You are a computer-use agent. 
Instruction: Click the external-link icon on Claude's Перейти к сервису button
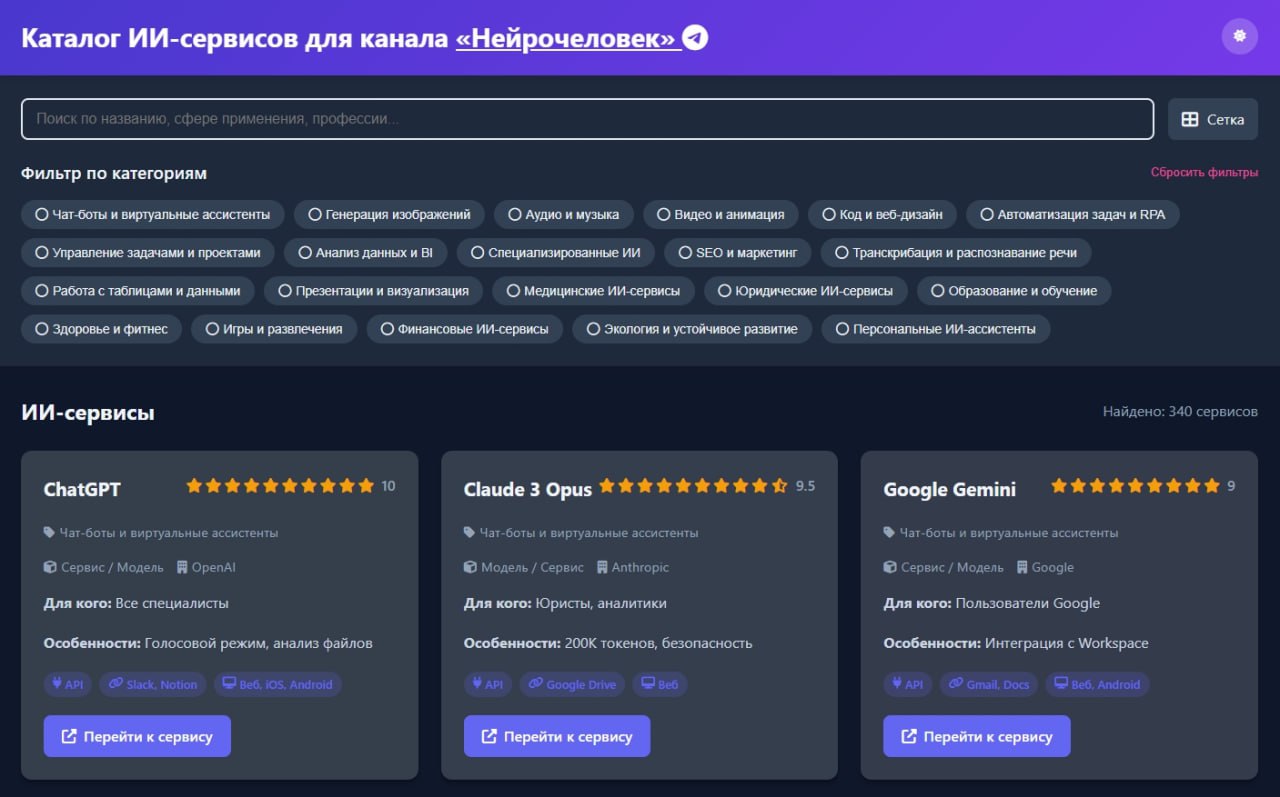click(x=487, y=736)
